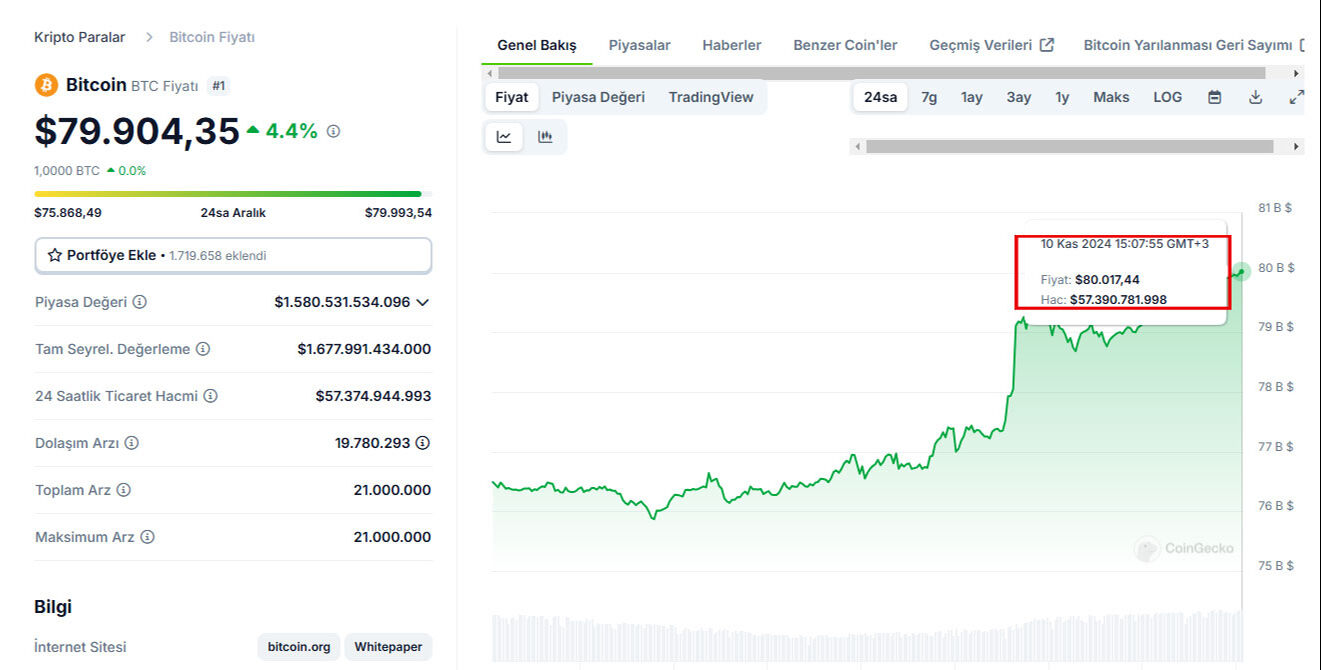Enable the 1y time range
1321x670 pixels.
[1062, 97]
